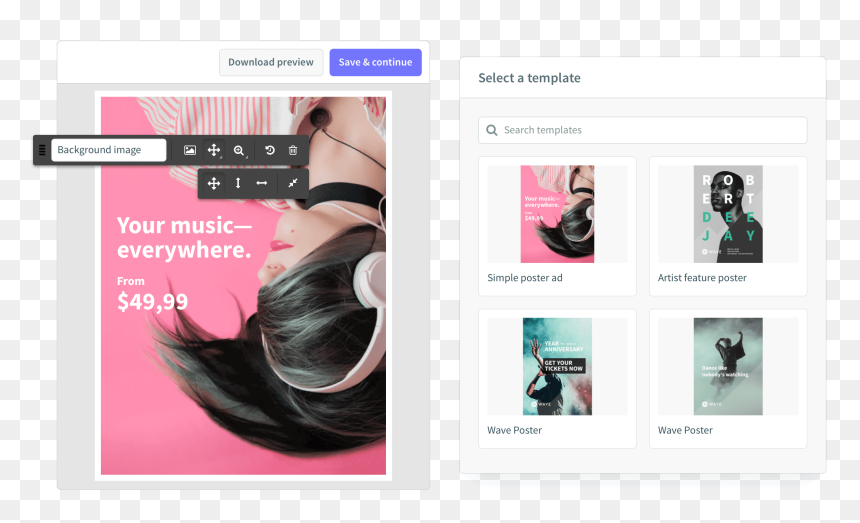
Task: Click the Background image name field
Action: coord(109,150)
